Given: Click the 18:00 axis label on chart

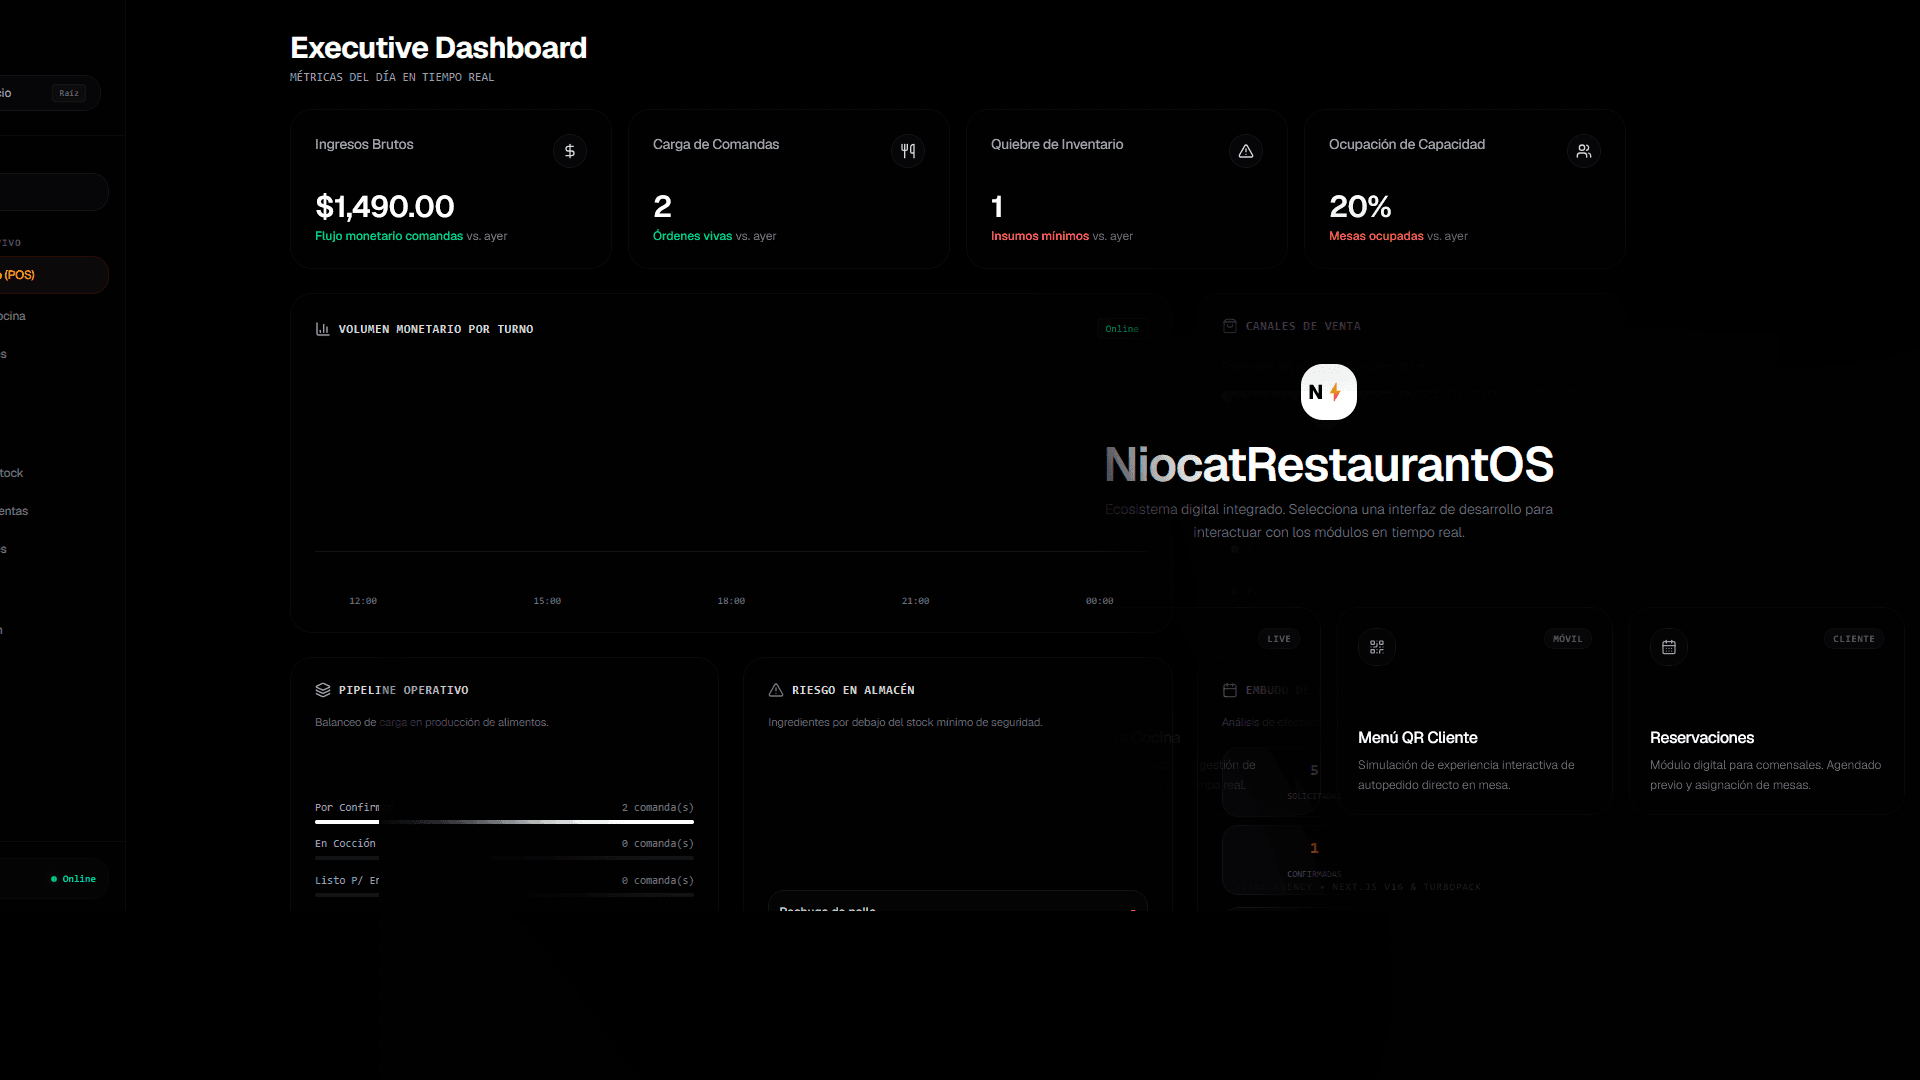Looking at the screenshot, I should 731,601.
